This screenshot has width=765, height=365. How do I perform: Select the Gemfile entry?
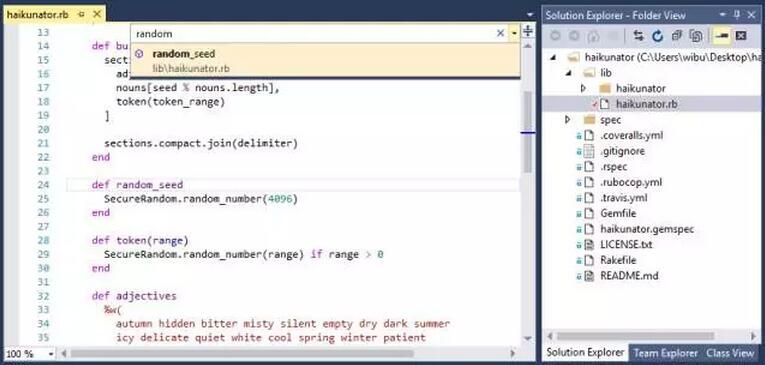(618, 213)
